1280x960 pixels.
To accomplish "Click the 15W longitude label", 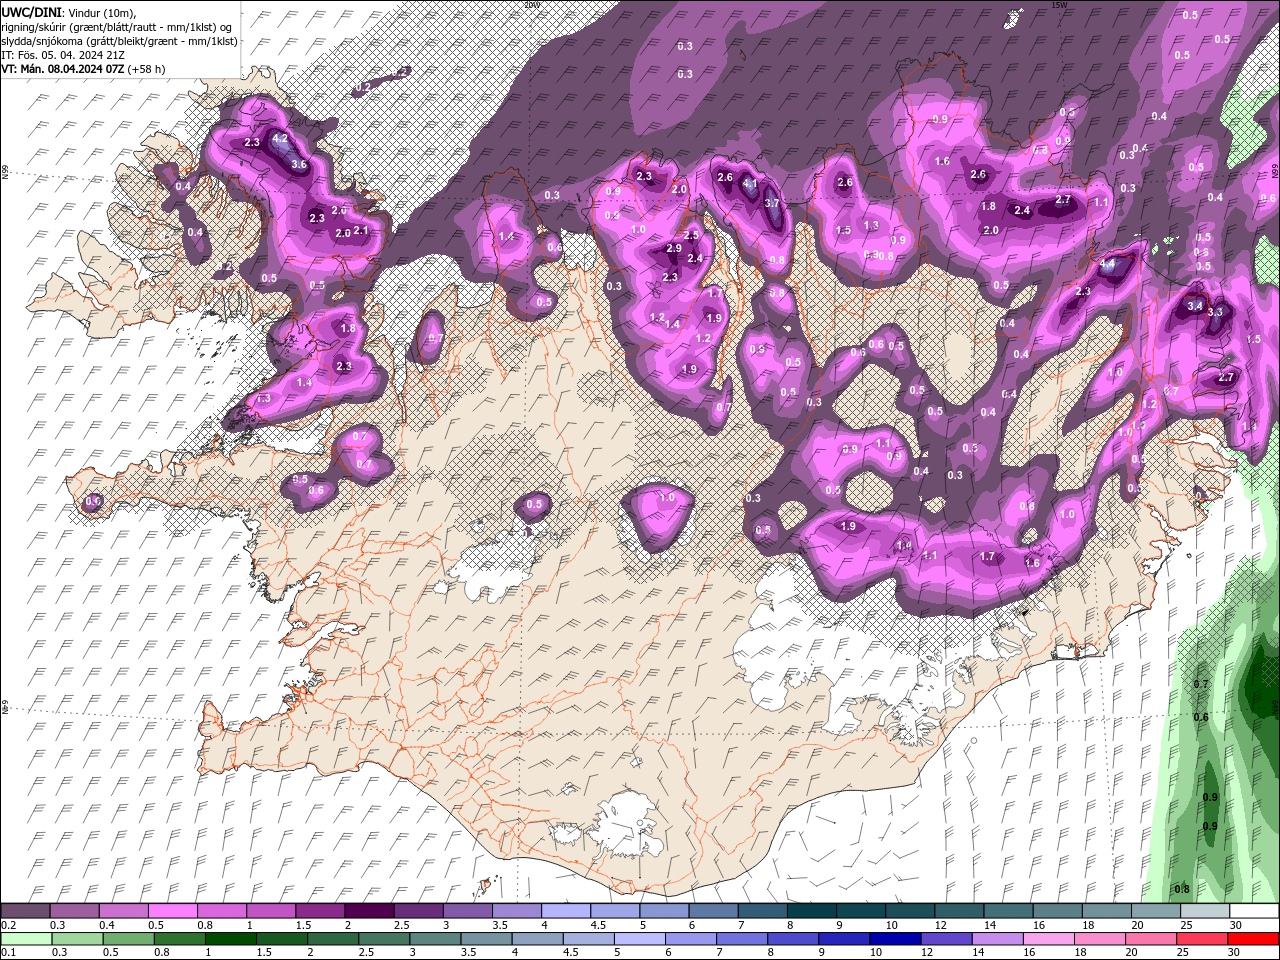I will click(x=1058, y=5).
